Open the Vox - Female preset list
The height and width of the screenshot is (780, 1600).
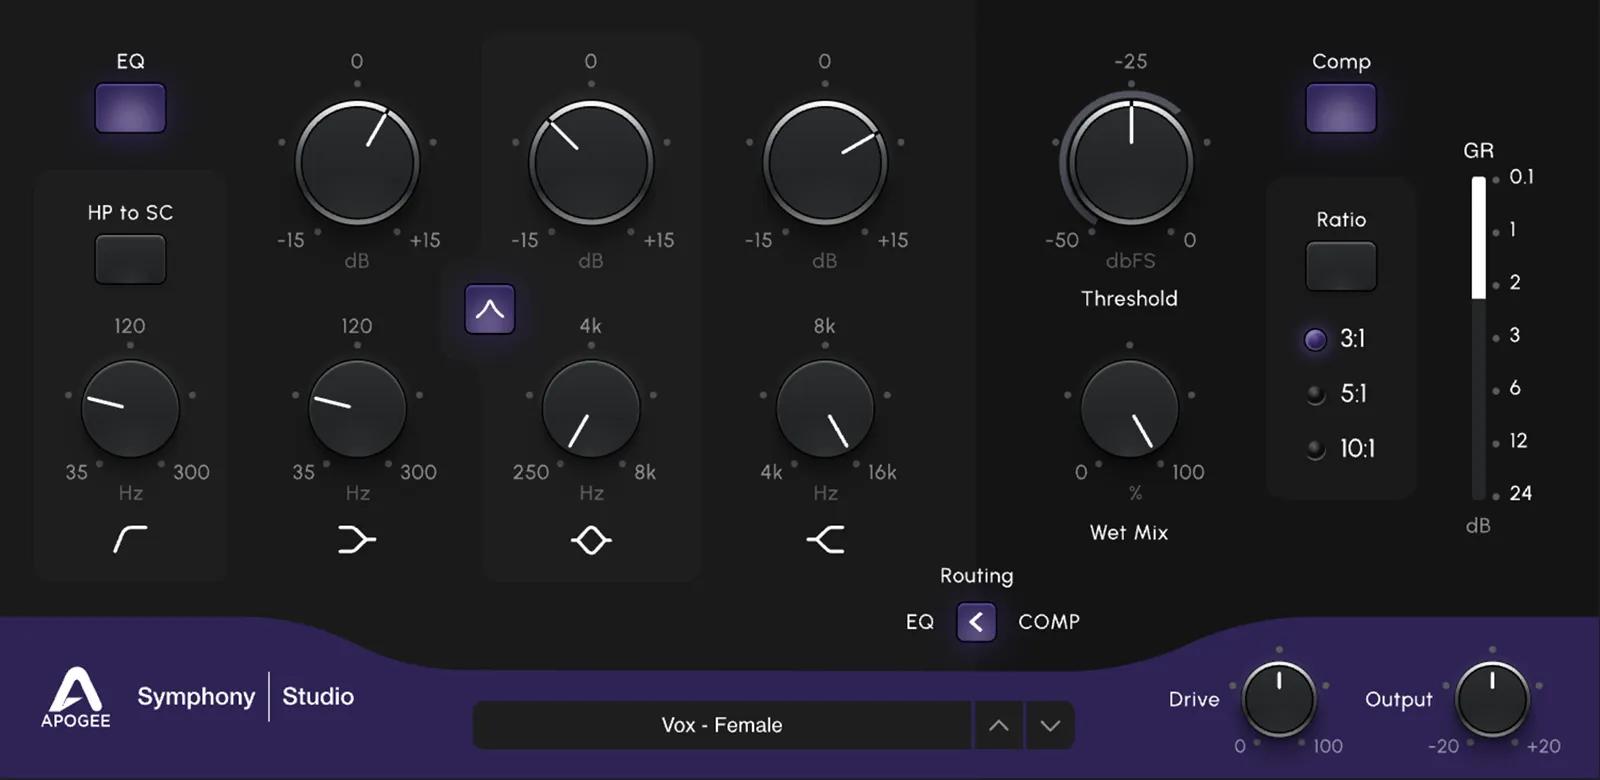click(721, 726)
